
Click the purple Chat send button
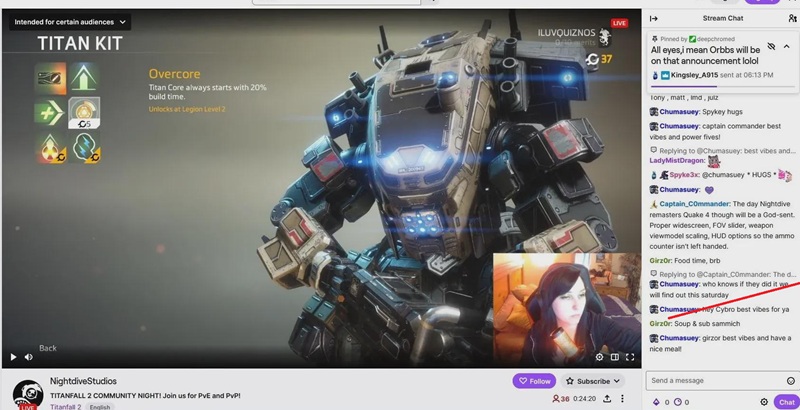click(787, 402)
